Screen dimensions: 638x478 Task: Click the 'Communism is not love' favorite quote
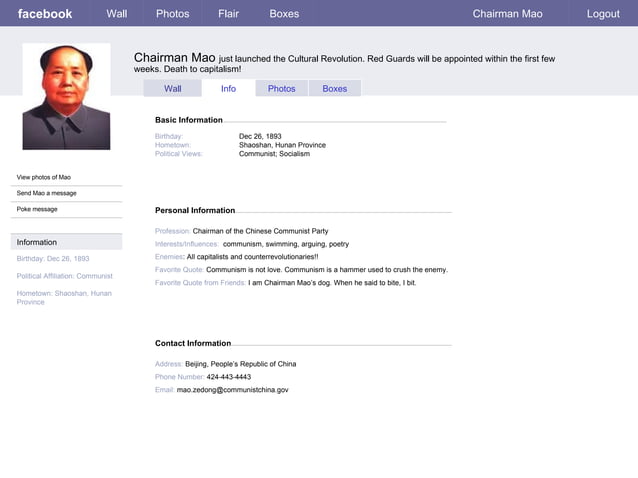(327, 270)
